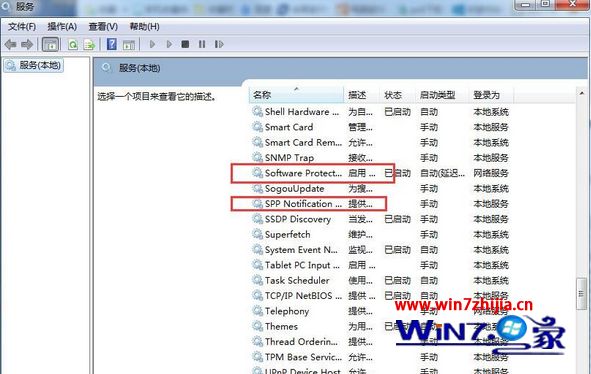
Task: Click the scroll-up arrow of the list scrollbar
Action: click(x=581, y=93)
